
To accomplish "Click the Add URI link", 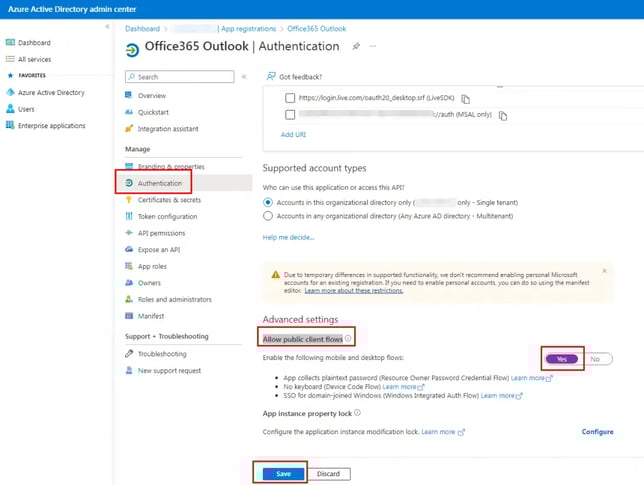I will 294,134.
